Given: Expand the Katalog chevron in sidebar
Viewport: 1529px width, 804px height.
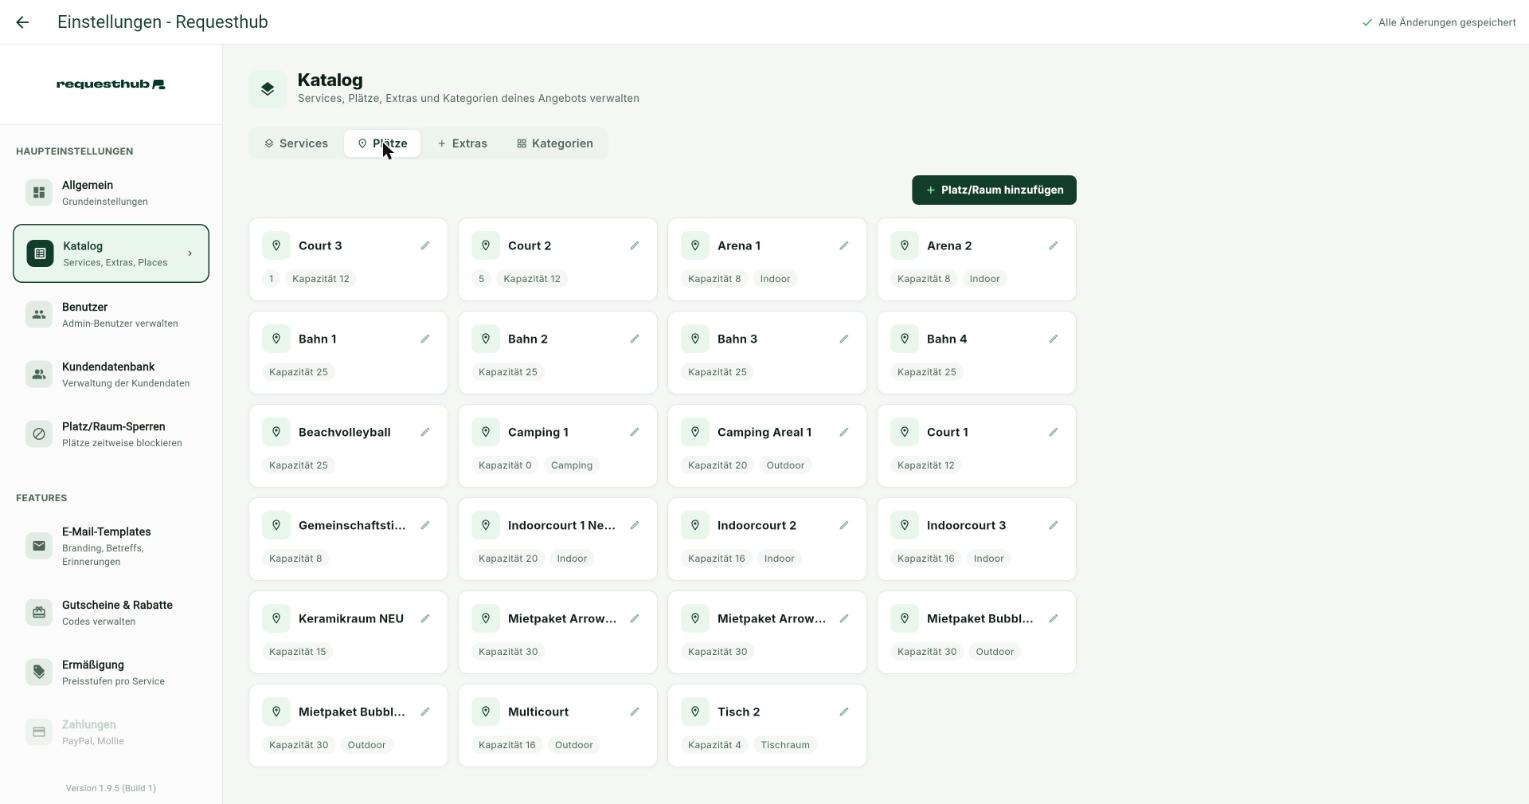Looking at the screenshot, I should 190,254.
